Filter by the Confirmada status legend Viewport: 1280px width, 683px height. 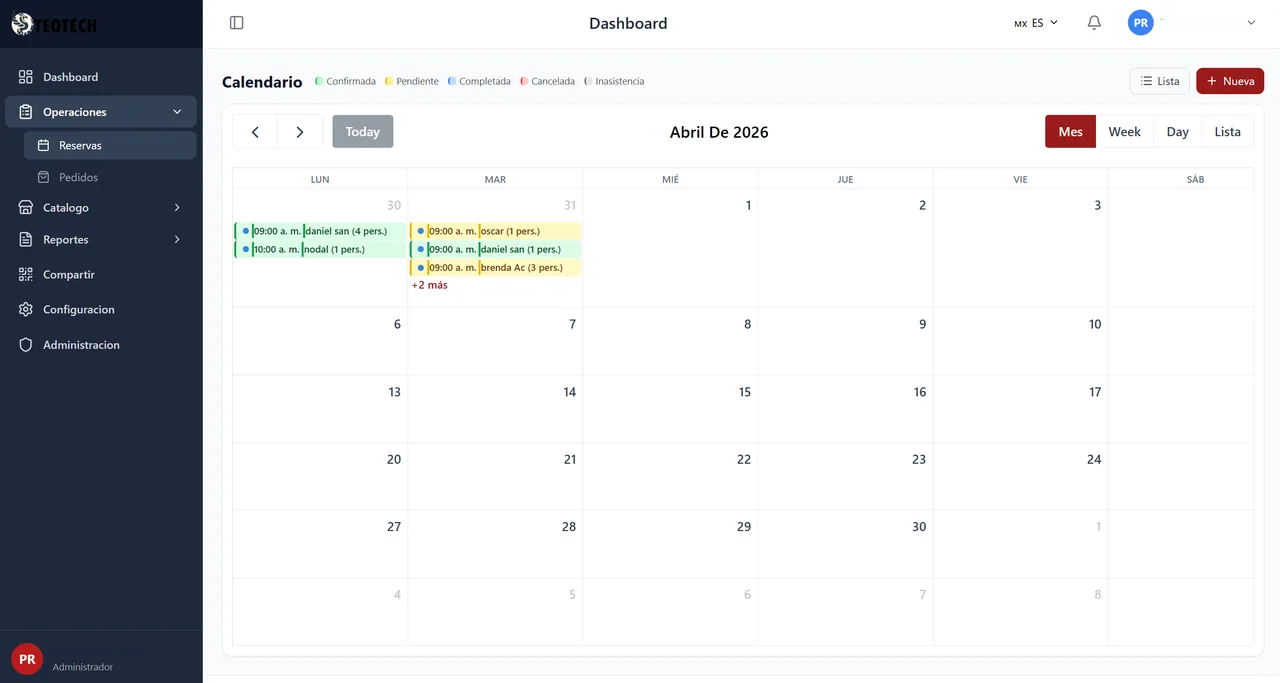point(345,81)
